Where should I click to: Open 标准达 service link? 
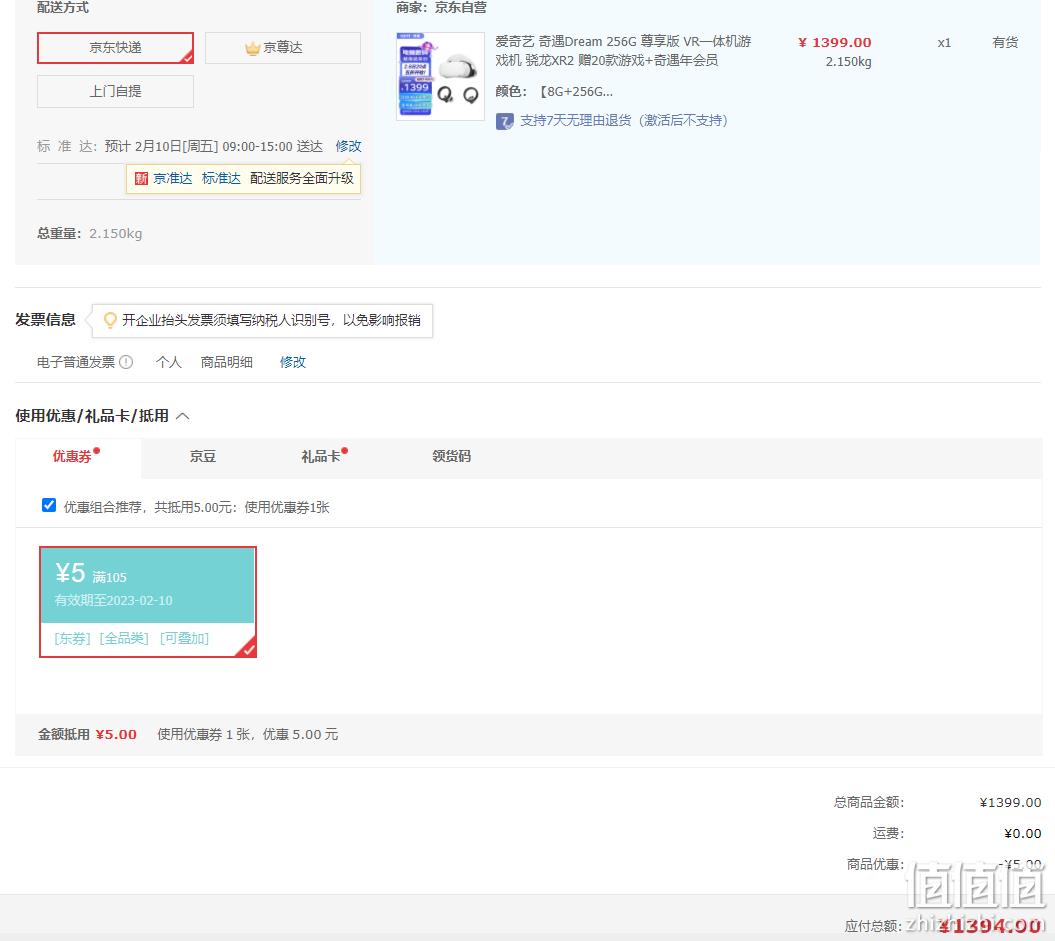221,178
